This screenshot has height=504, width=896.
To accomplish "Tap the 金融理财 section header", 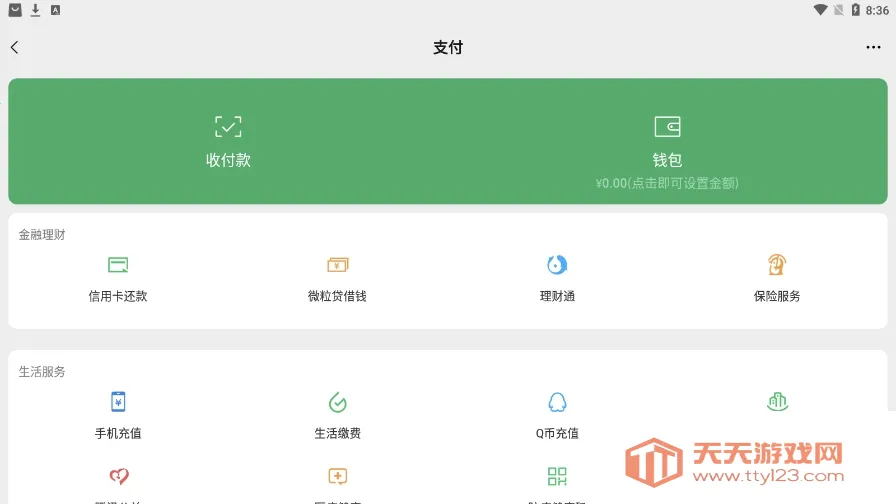I will pos(42,235).
